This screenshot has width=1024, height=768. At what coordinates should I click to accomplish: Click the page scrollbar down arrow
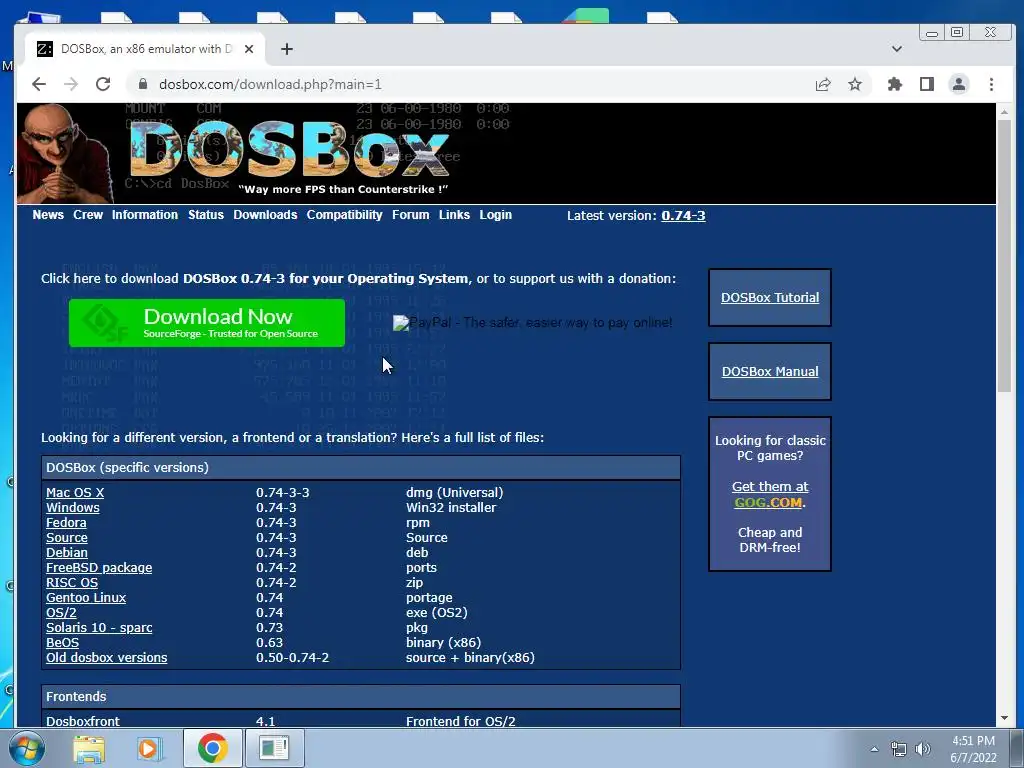[x=1004, y=718]
